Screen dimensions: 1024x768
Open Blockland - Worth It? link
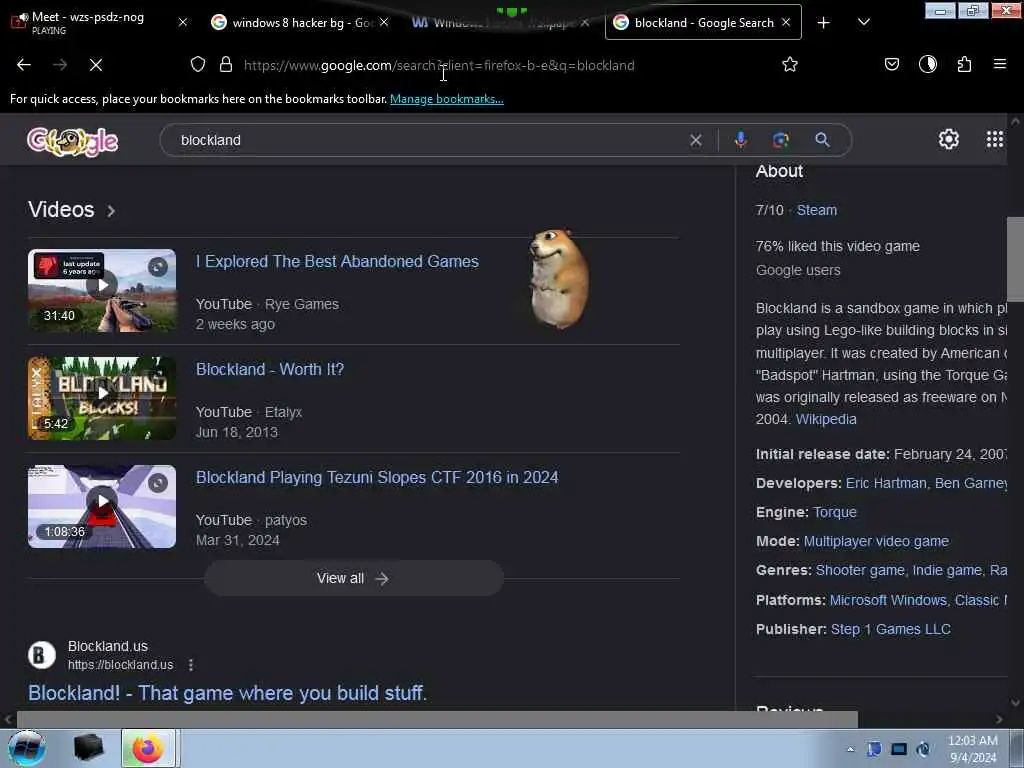coord(270,369)
